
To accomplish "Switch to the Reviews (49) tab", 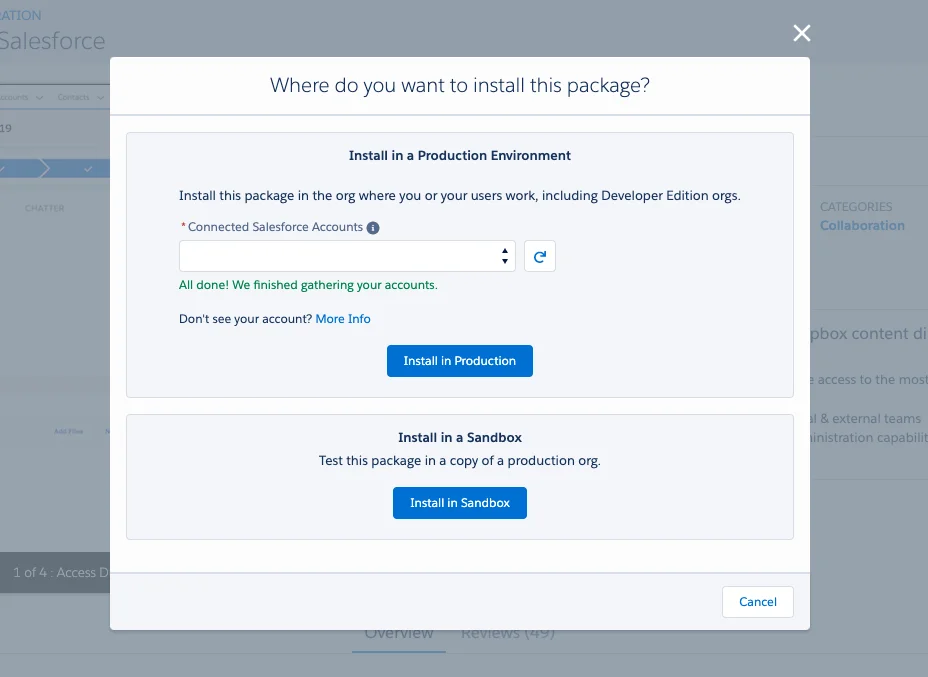I will [x=509, y=632].
